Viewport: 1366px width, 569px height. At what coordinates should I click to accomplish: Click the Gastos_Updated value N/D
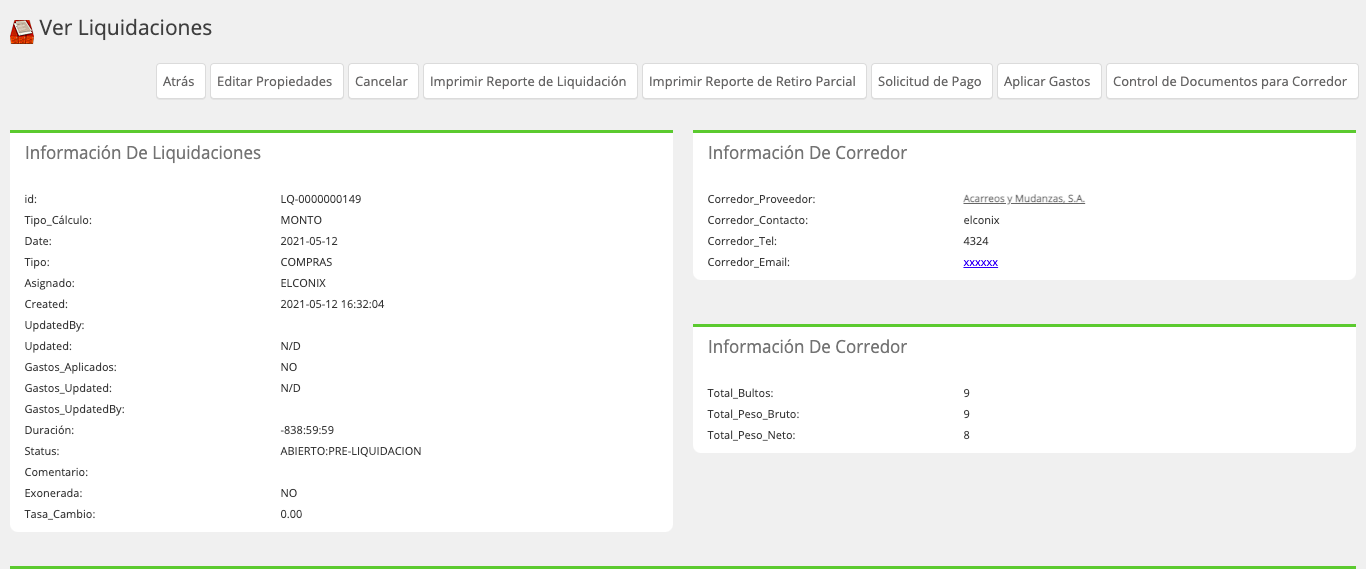[290, 388]
